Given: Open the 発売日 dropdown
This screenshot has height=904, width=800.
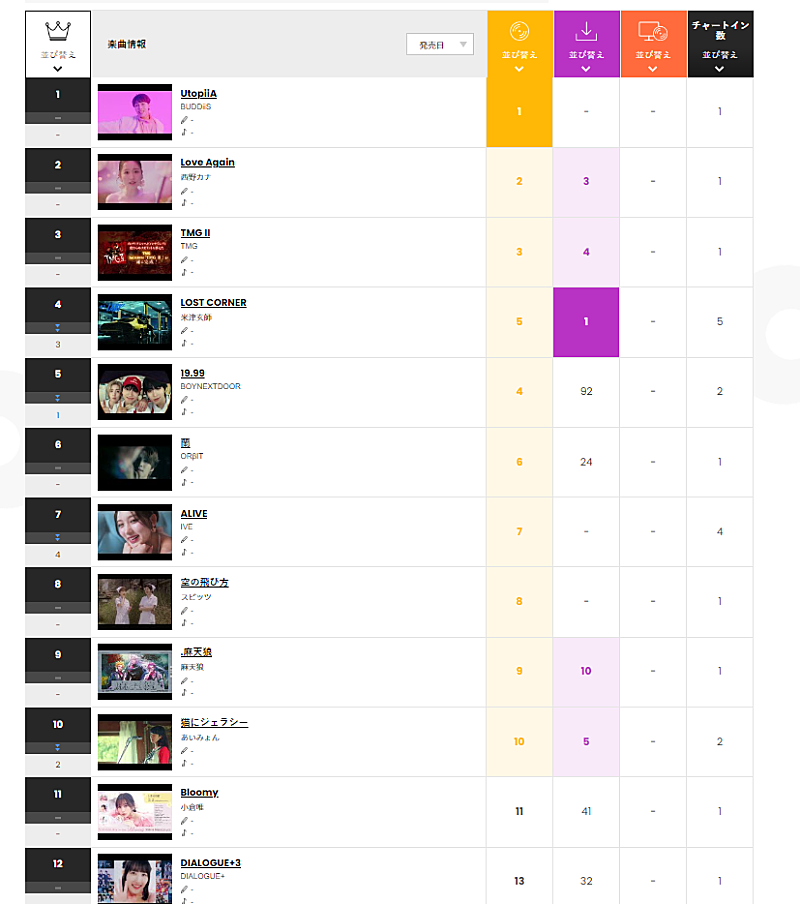Looking at the screenshot, I should pos(440,44).
